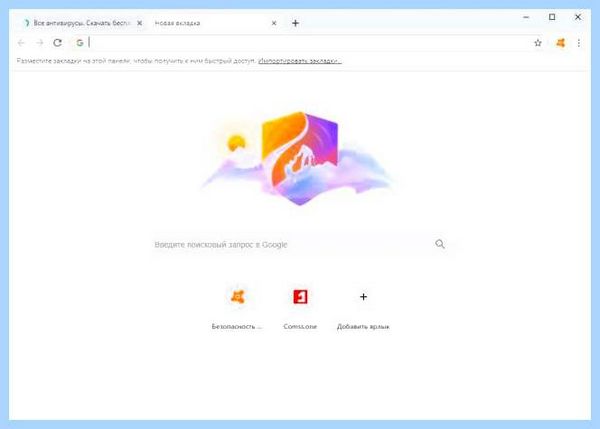Open the Avast security extension icon in toolbar
600x429 pixels.
tap(560, 43)
